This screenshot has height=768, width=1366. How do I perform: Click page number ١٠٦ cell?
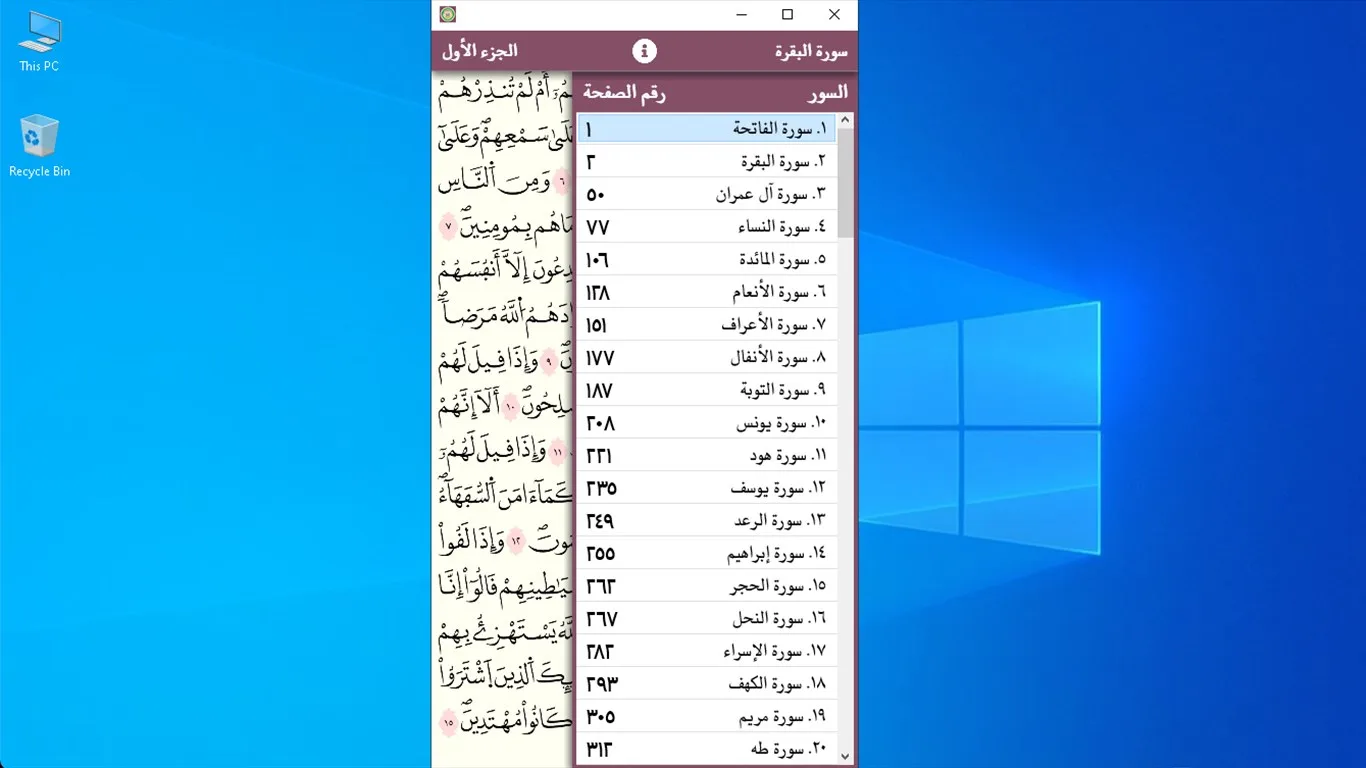point(598,260)
